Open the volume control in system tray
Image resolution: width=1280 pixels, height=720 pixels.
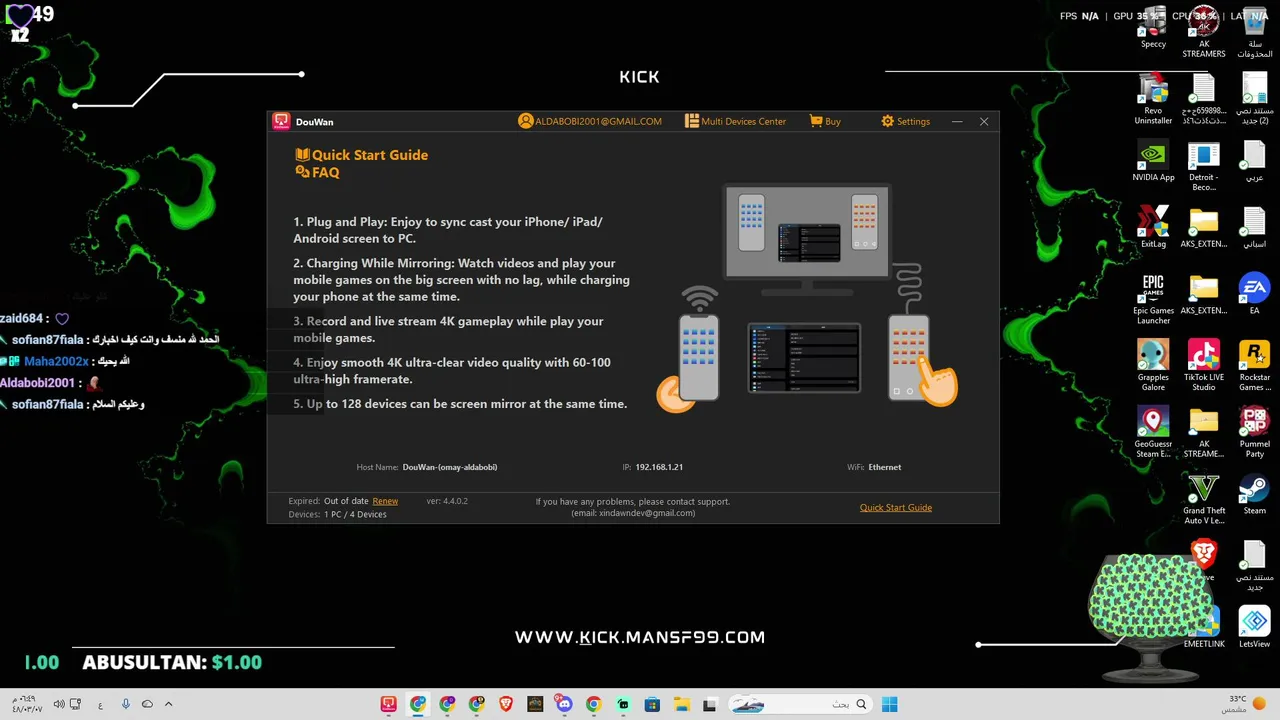60,704
